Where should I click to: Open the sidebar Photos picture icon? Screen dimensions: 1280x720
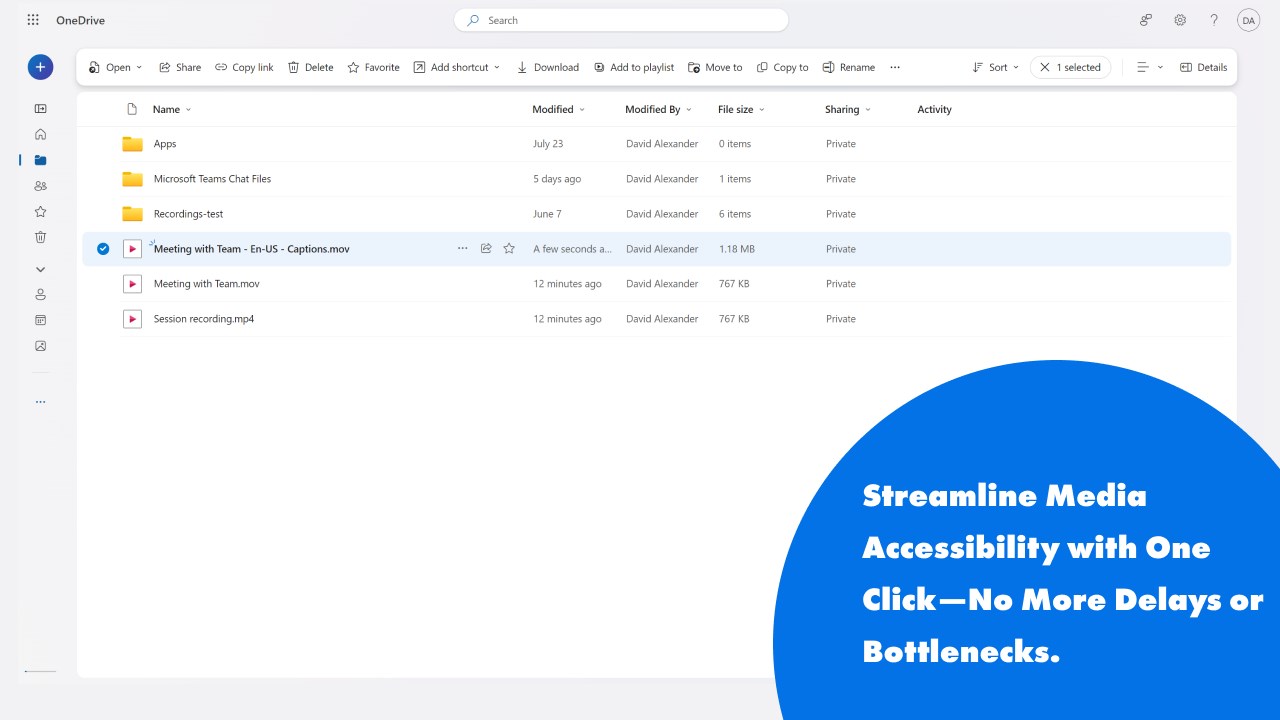(x=40, y=346)
